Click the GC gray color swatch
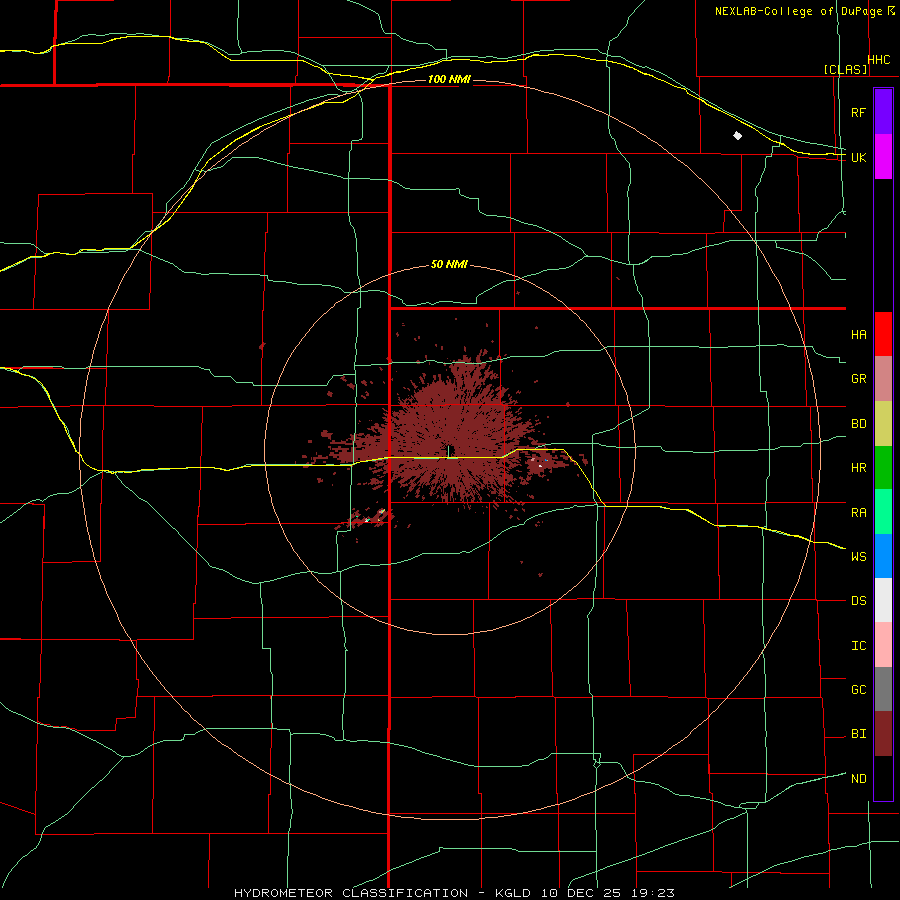900x900 pixels. [x=883, y=689]
